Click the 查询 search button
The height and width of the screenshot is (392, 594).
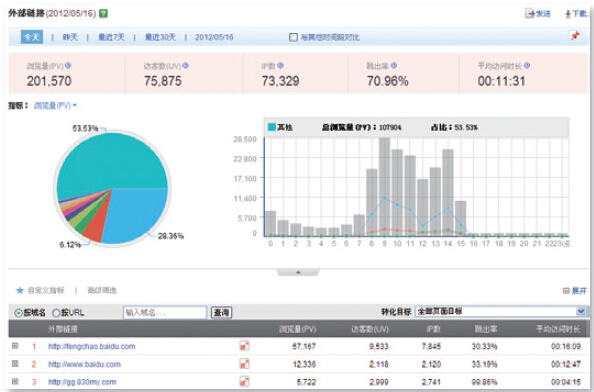coord(221,313)
